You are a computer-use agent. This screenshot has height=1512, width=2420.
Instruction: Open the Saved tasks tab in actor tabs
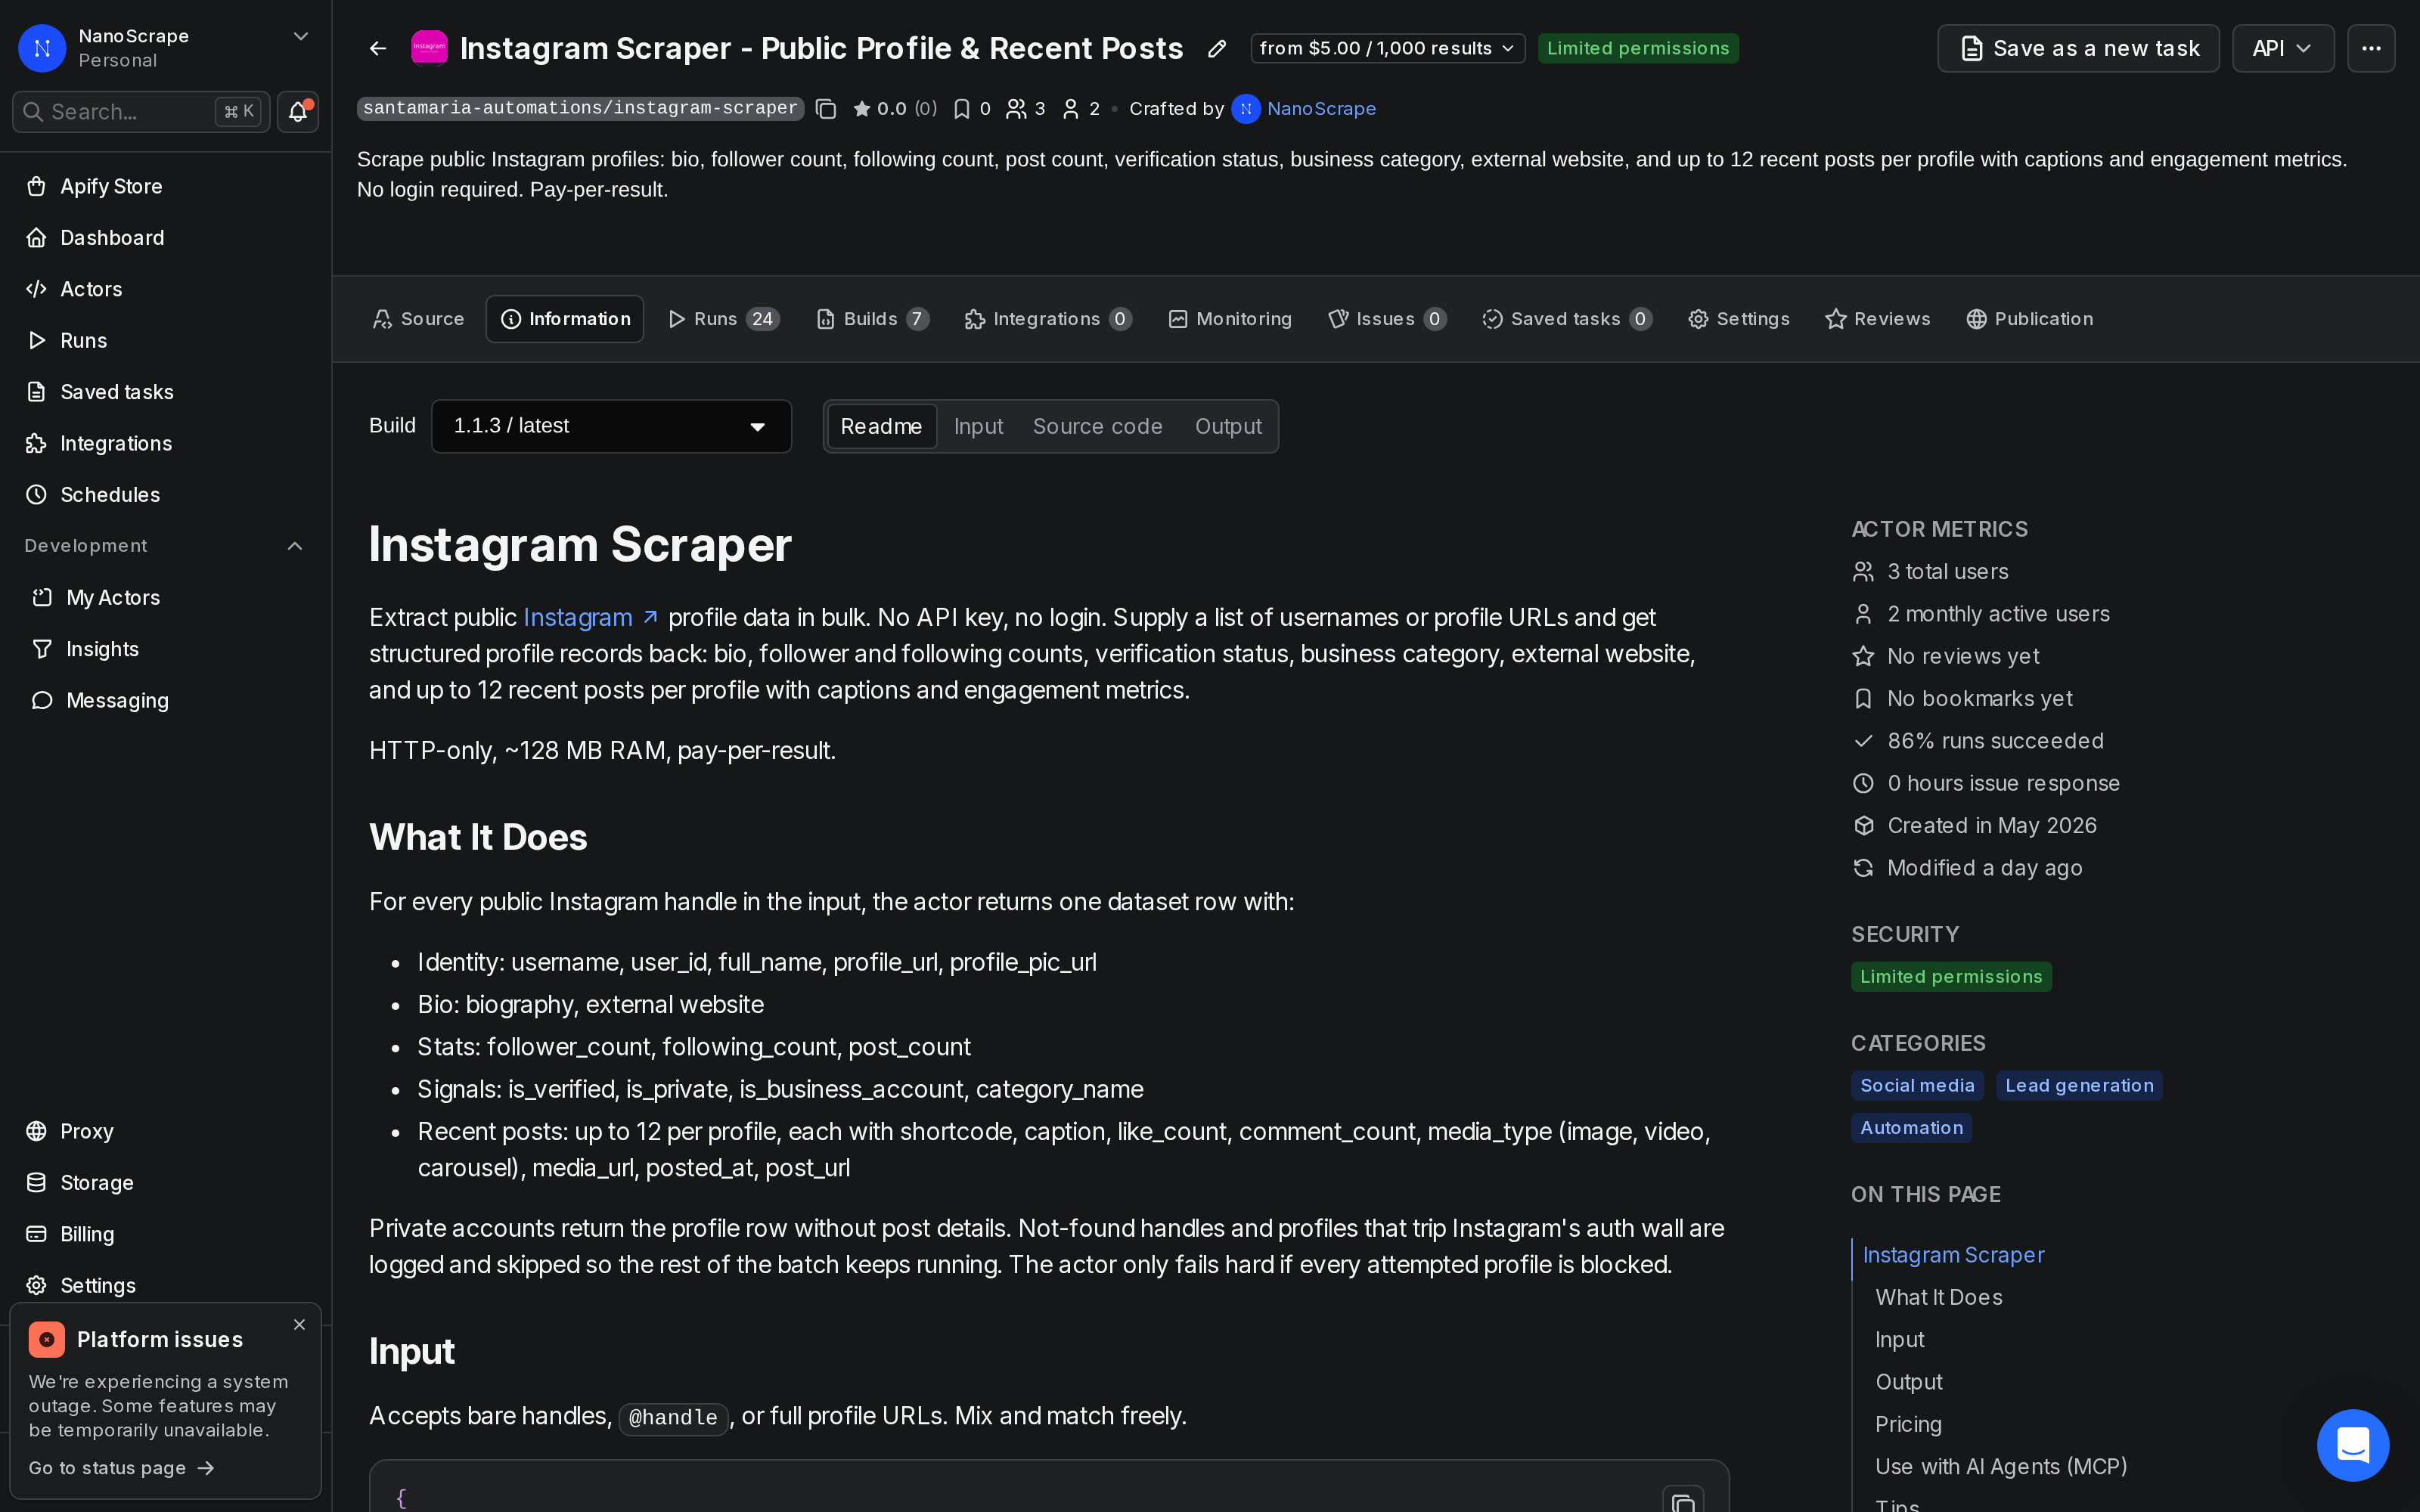click(x=1566, y=319)
